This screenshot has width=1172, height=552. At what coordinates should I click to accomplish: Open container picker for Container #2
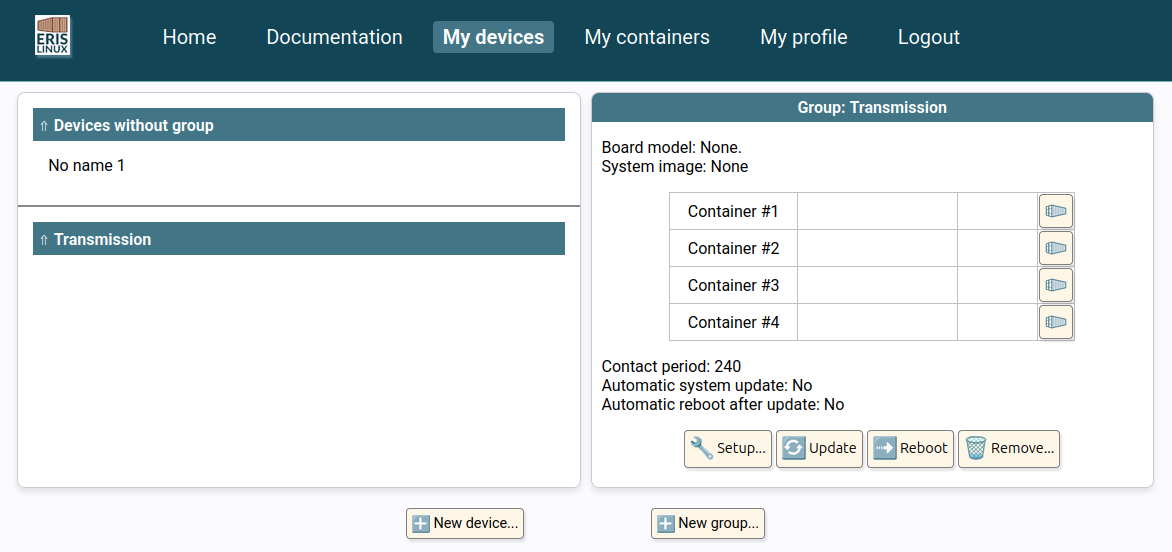1055,248
